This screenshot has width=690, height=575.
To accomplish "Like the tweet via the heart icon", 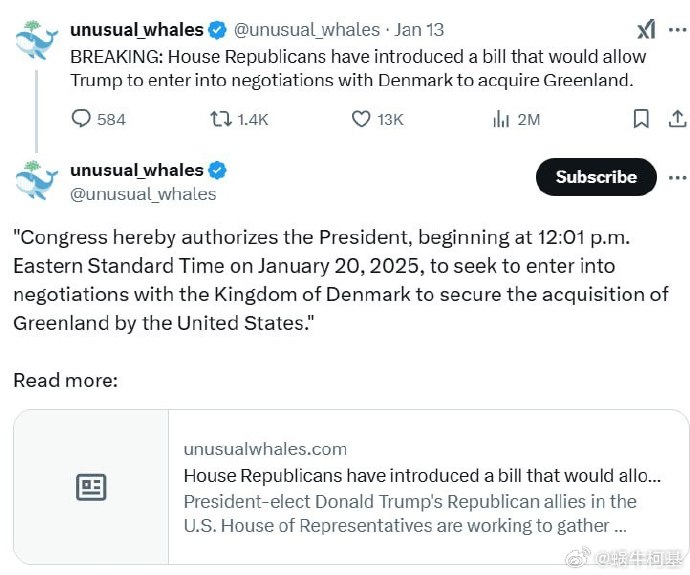I will (361, 119).
